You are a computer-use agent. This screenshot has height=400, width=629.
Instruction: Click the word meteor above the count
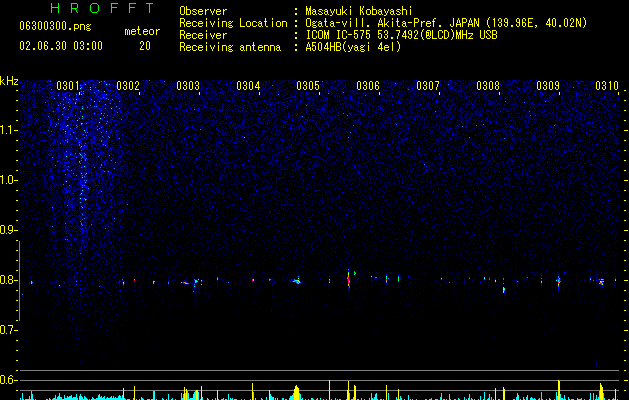point(142,31)
